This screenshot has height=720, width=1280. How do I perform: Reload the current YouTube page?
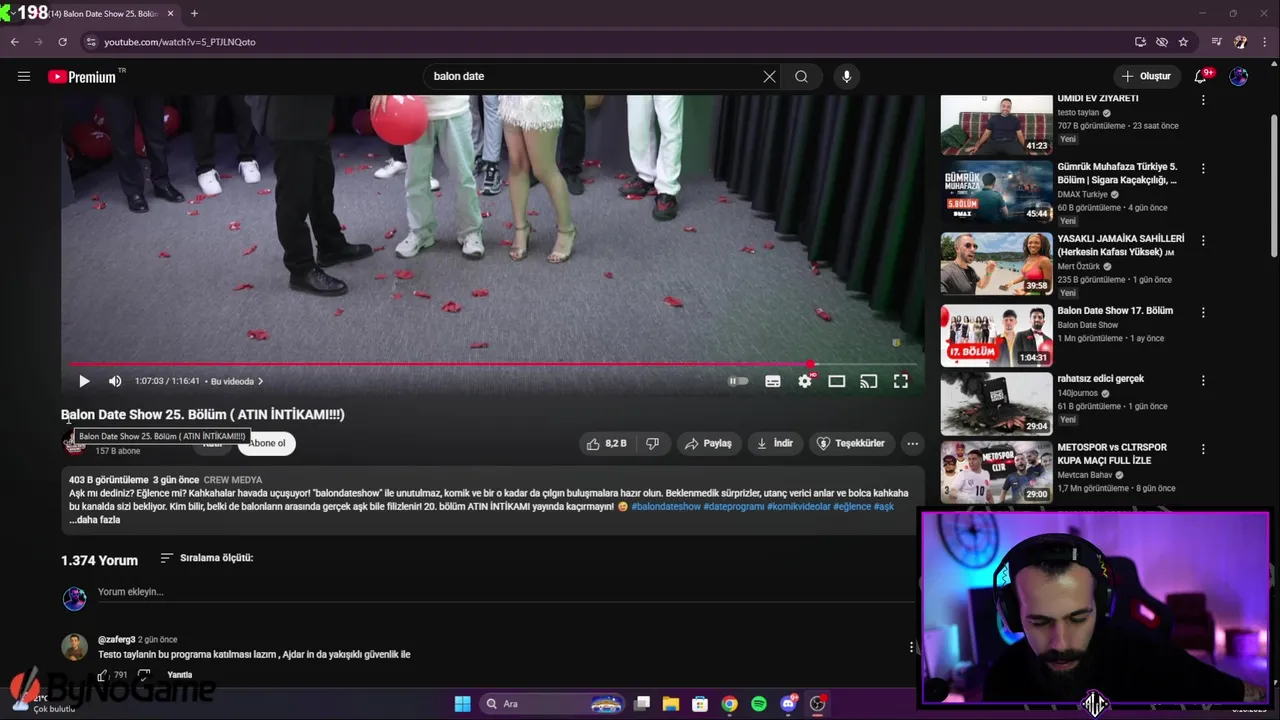click(62, 42)
